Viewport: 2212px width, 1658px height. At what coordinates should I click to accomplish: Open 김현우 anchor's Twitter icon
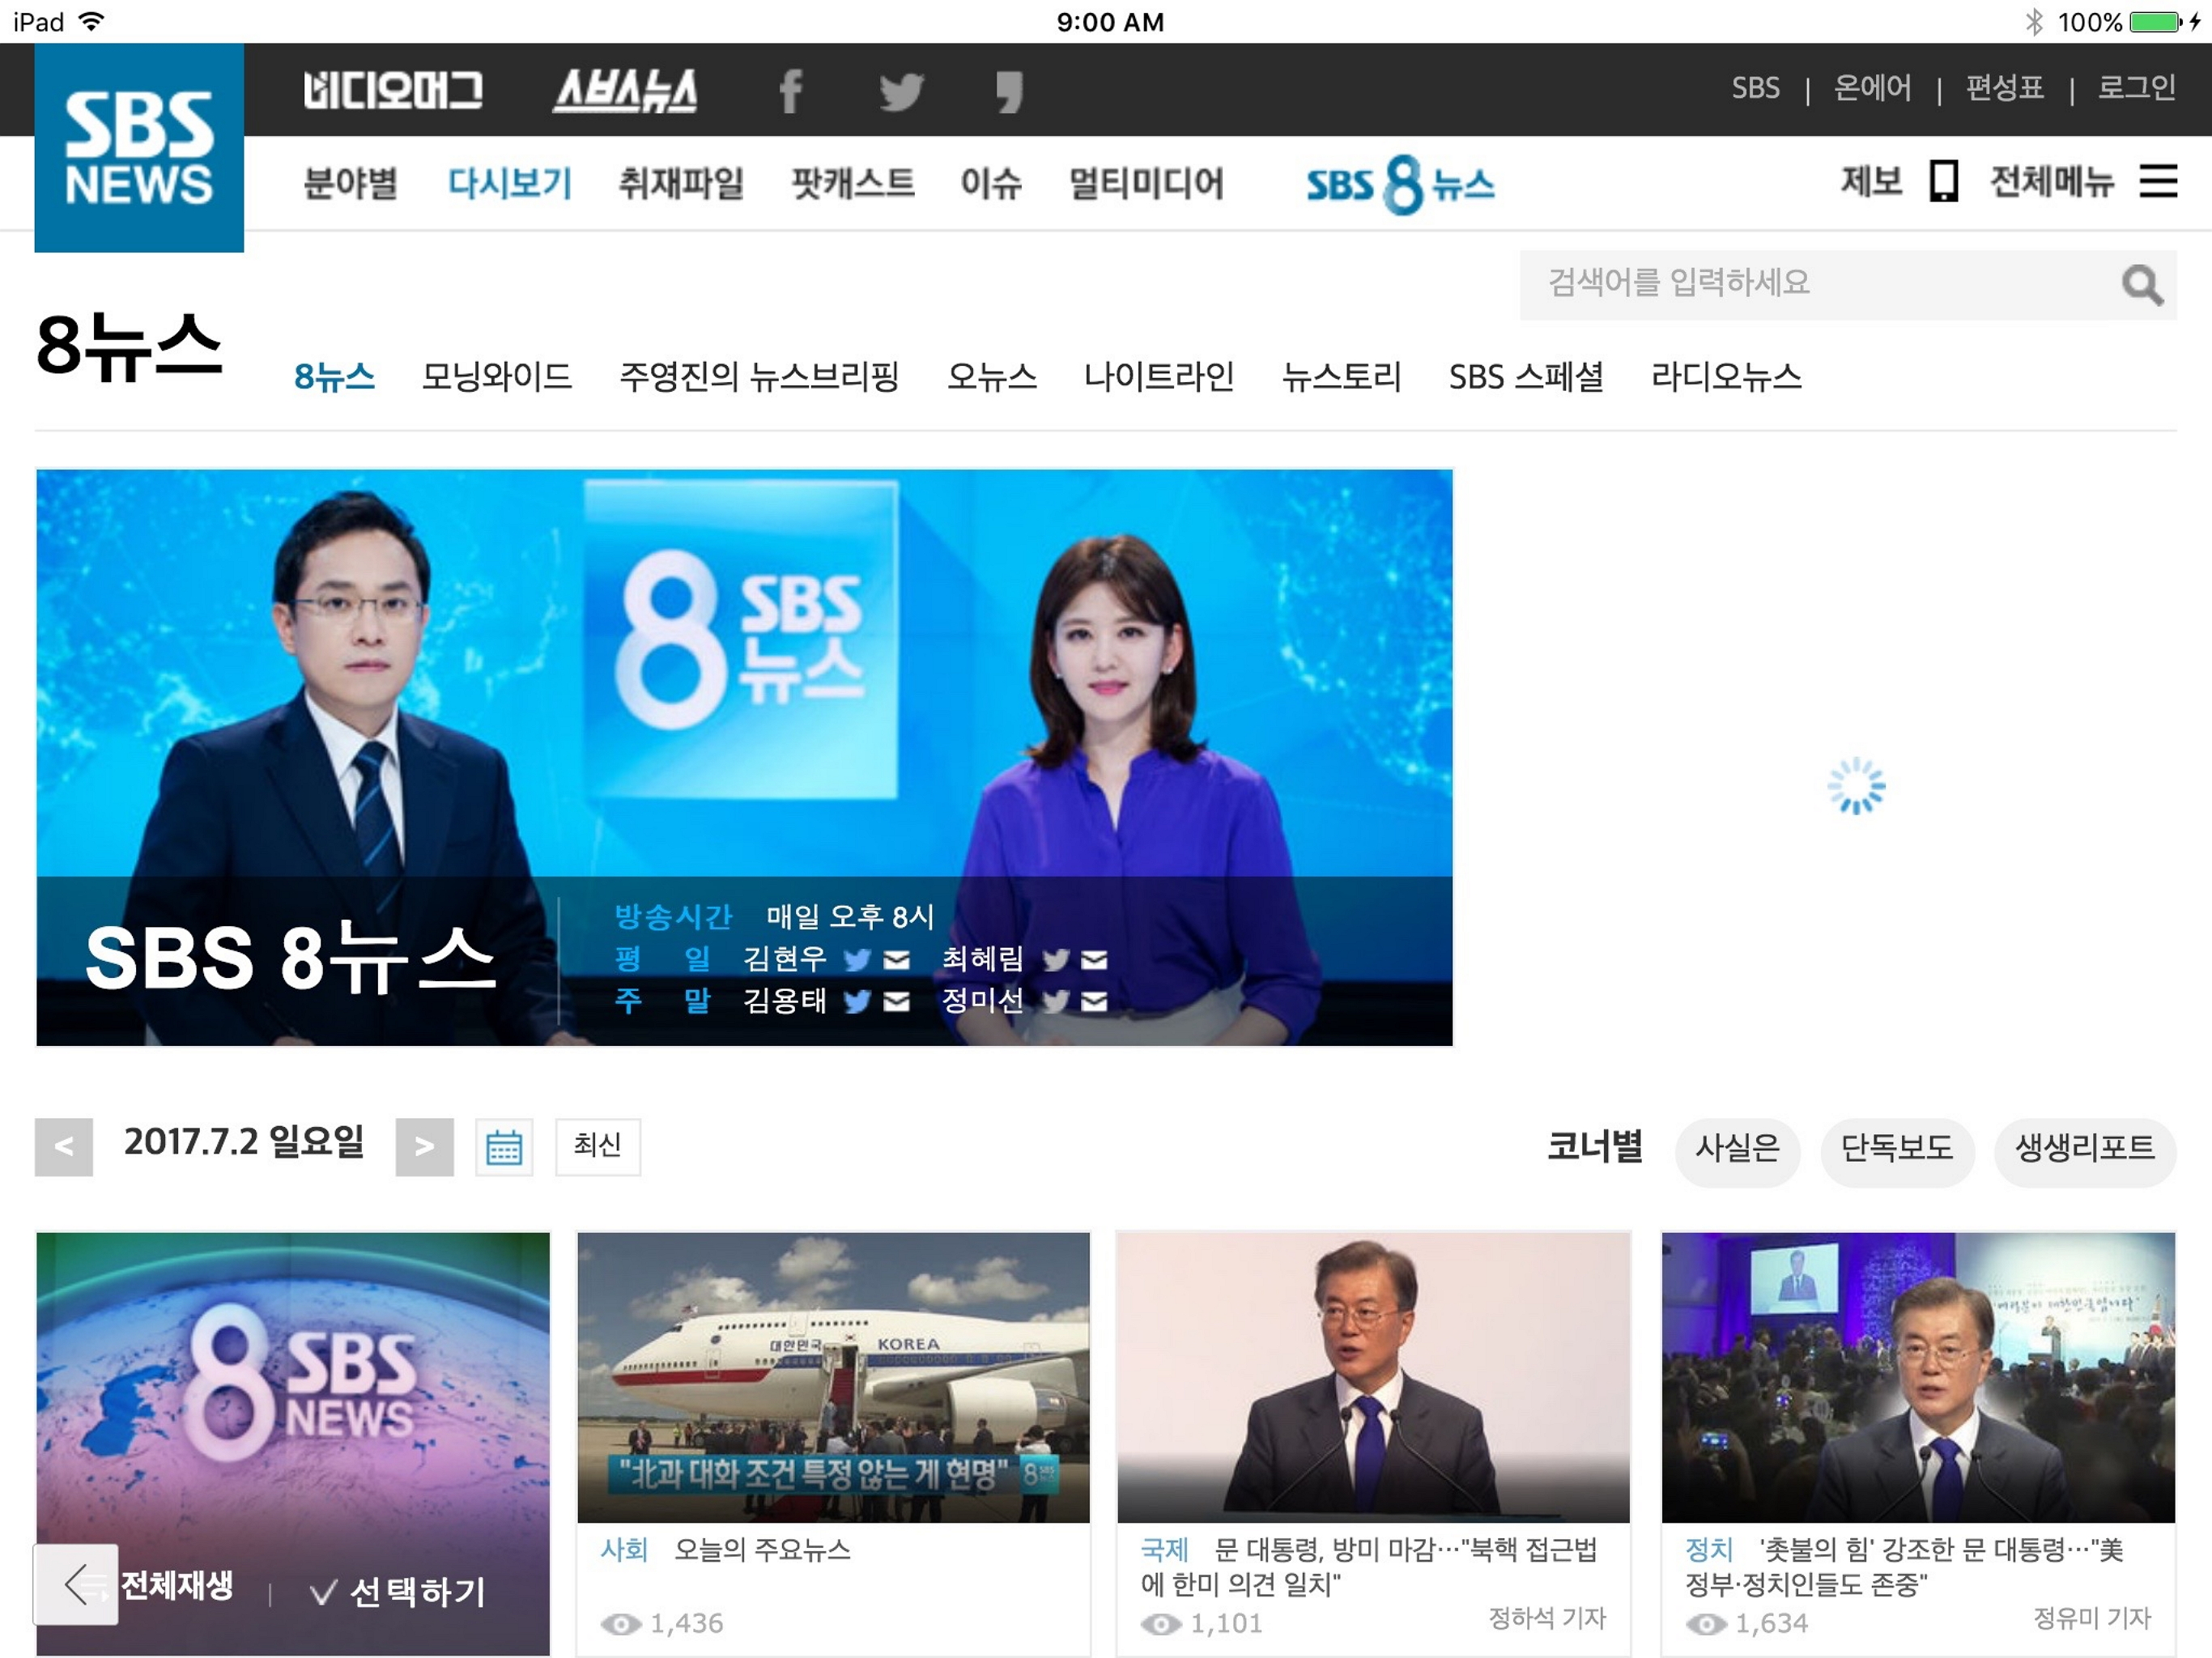[x=857, y=959]
